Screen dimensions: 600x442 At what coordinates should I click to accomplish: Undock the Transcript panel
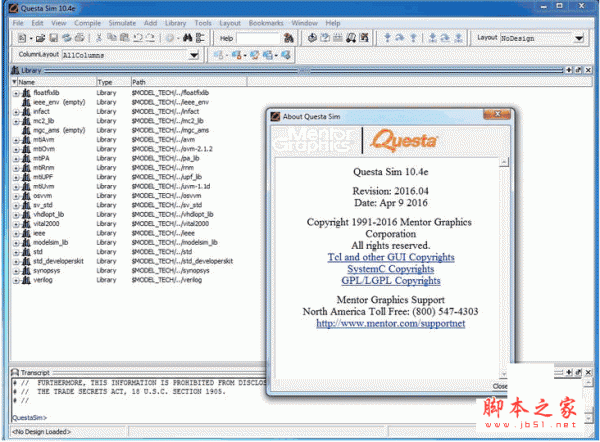[578, 372]
